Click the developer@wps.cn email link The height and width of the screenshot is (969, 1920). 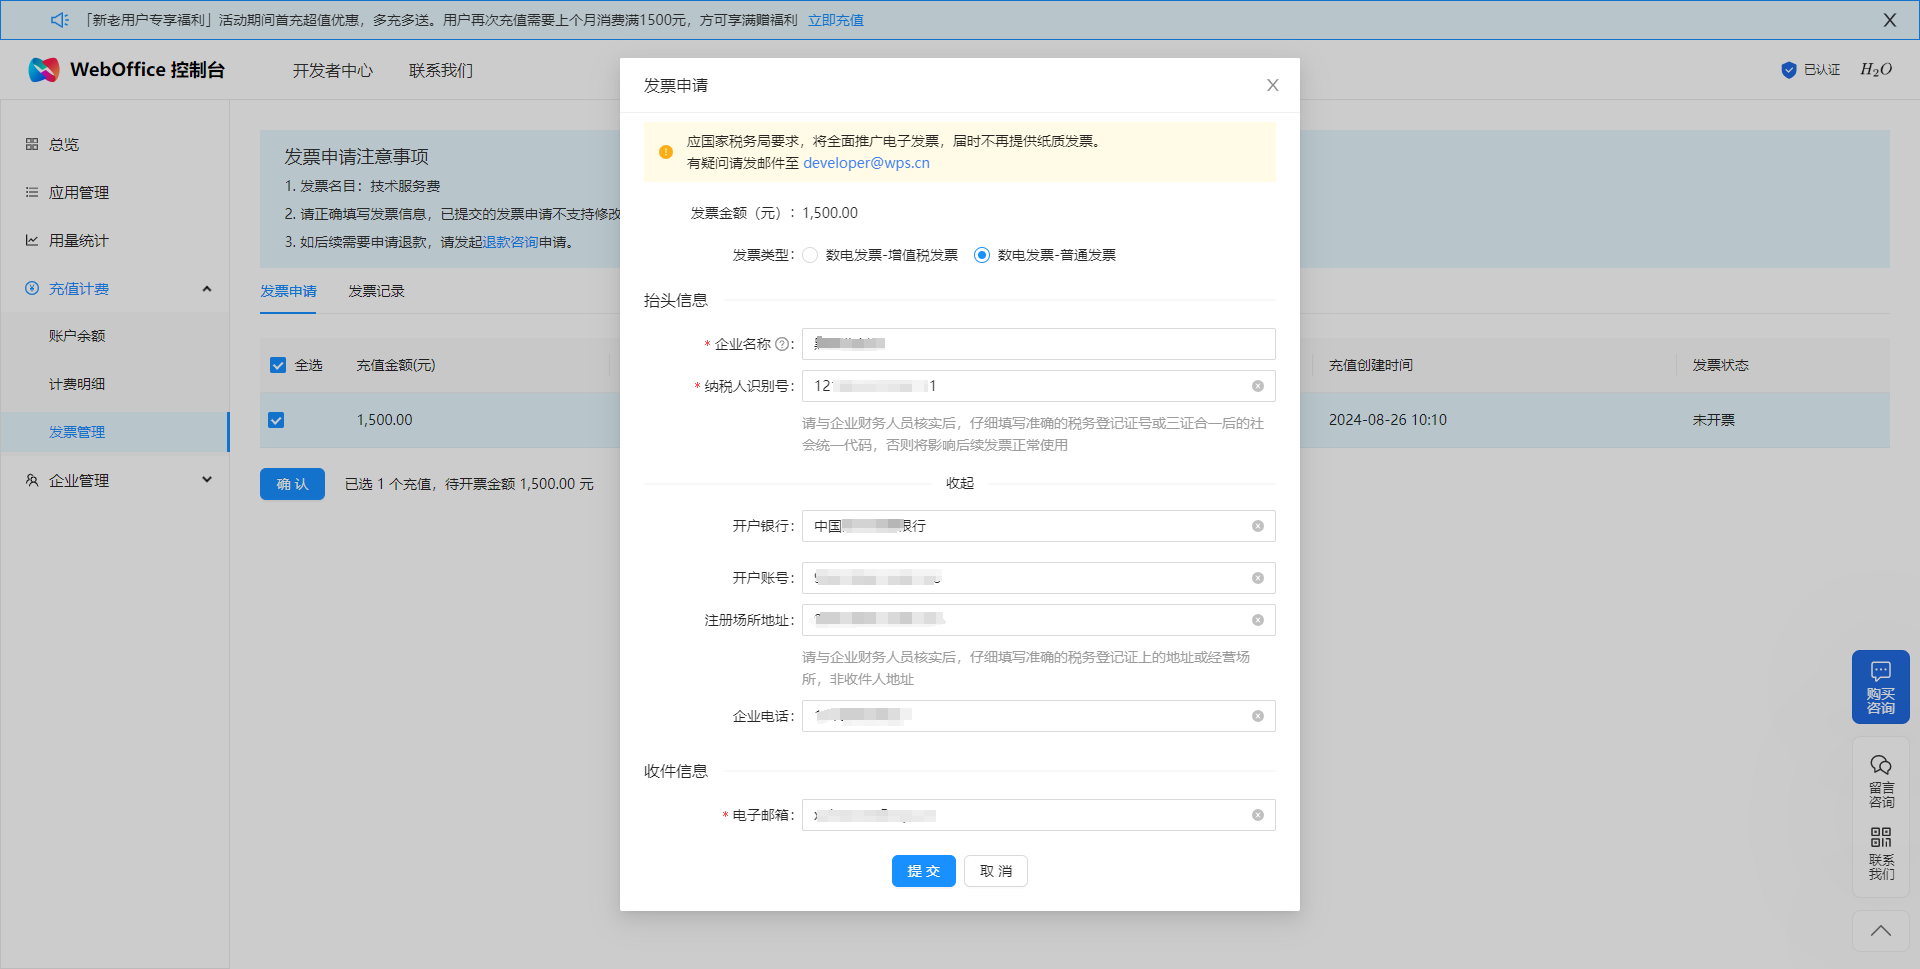pos(866,163)
